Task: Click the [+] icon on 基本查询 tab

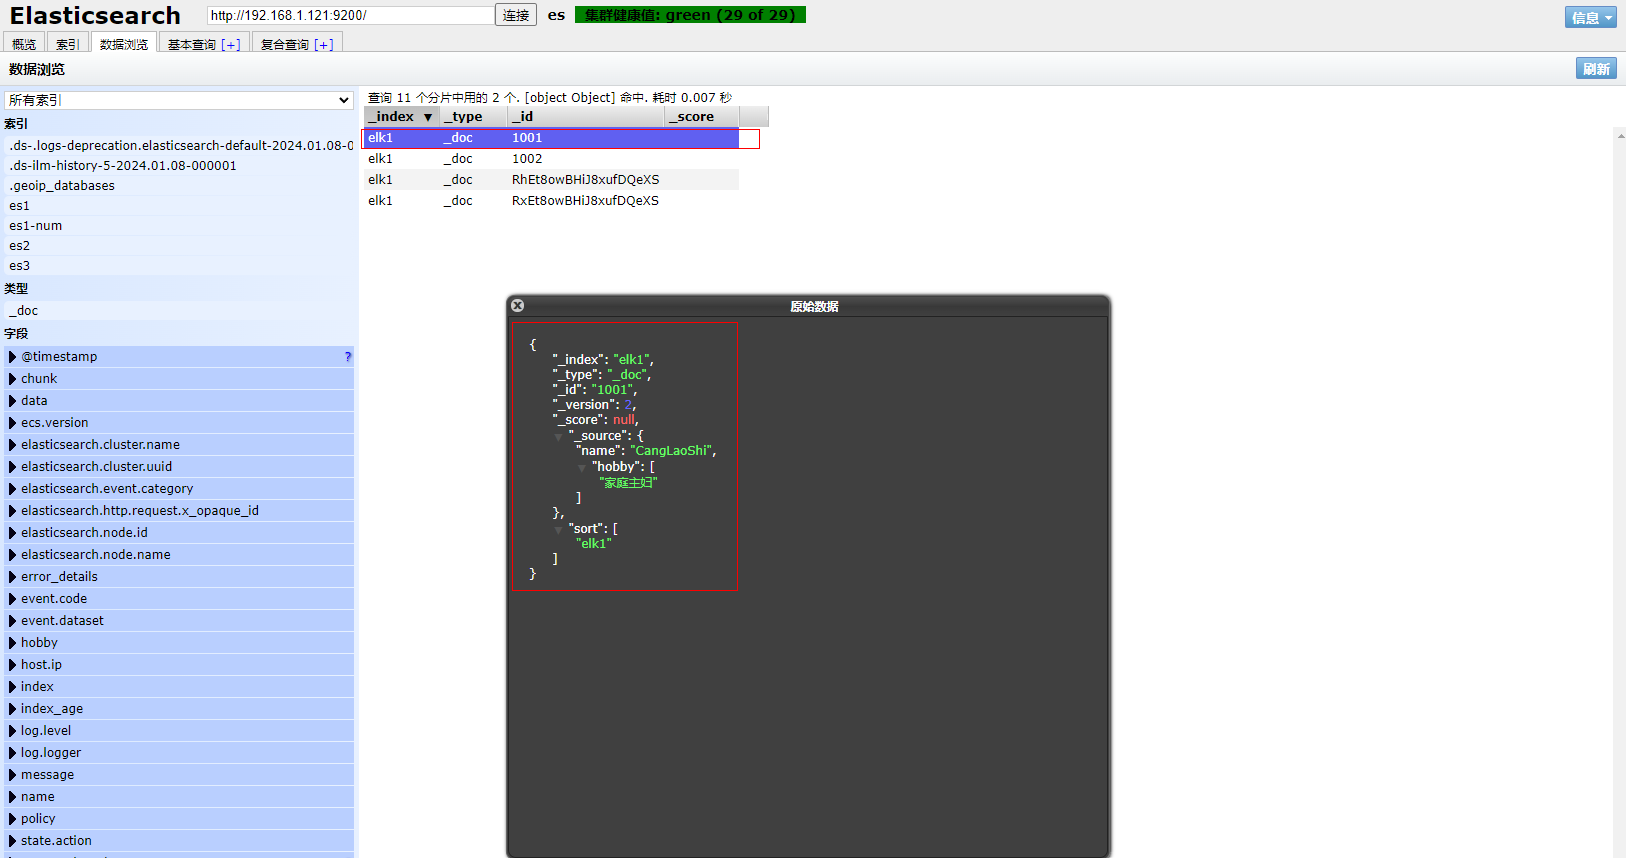Action: tap(231, 45)
